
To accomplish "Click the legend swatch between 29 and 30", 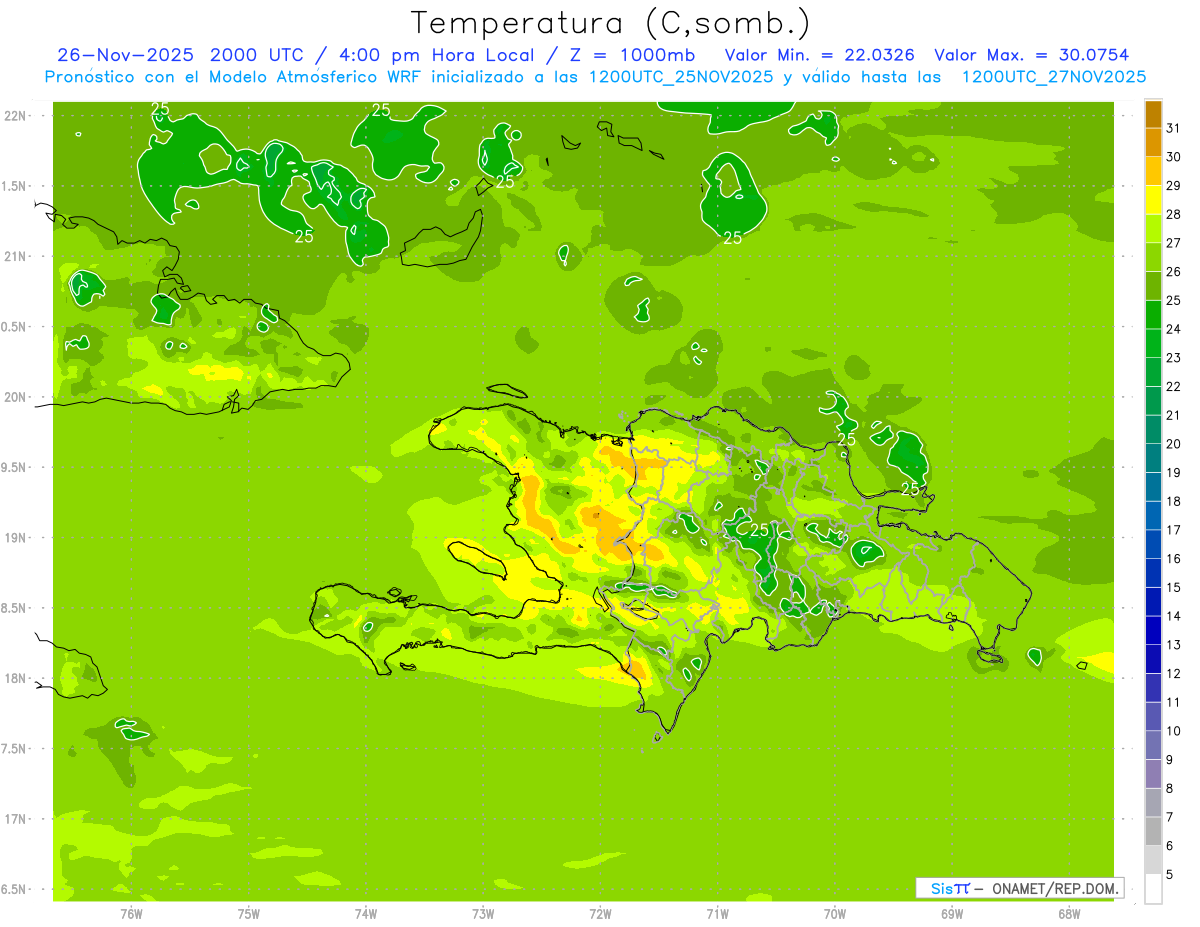I will click(1153, 171).
